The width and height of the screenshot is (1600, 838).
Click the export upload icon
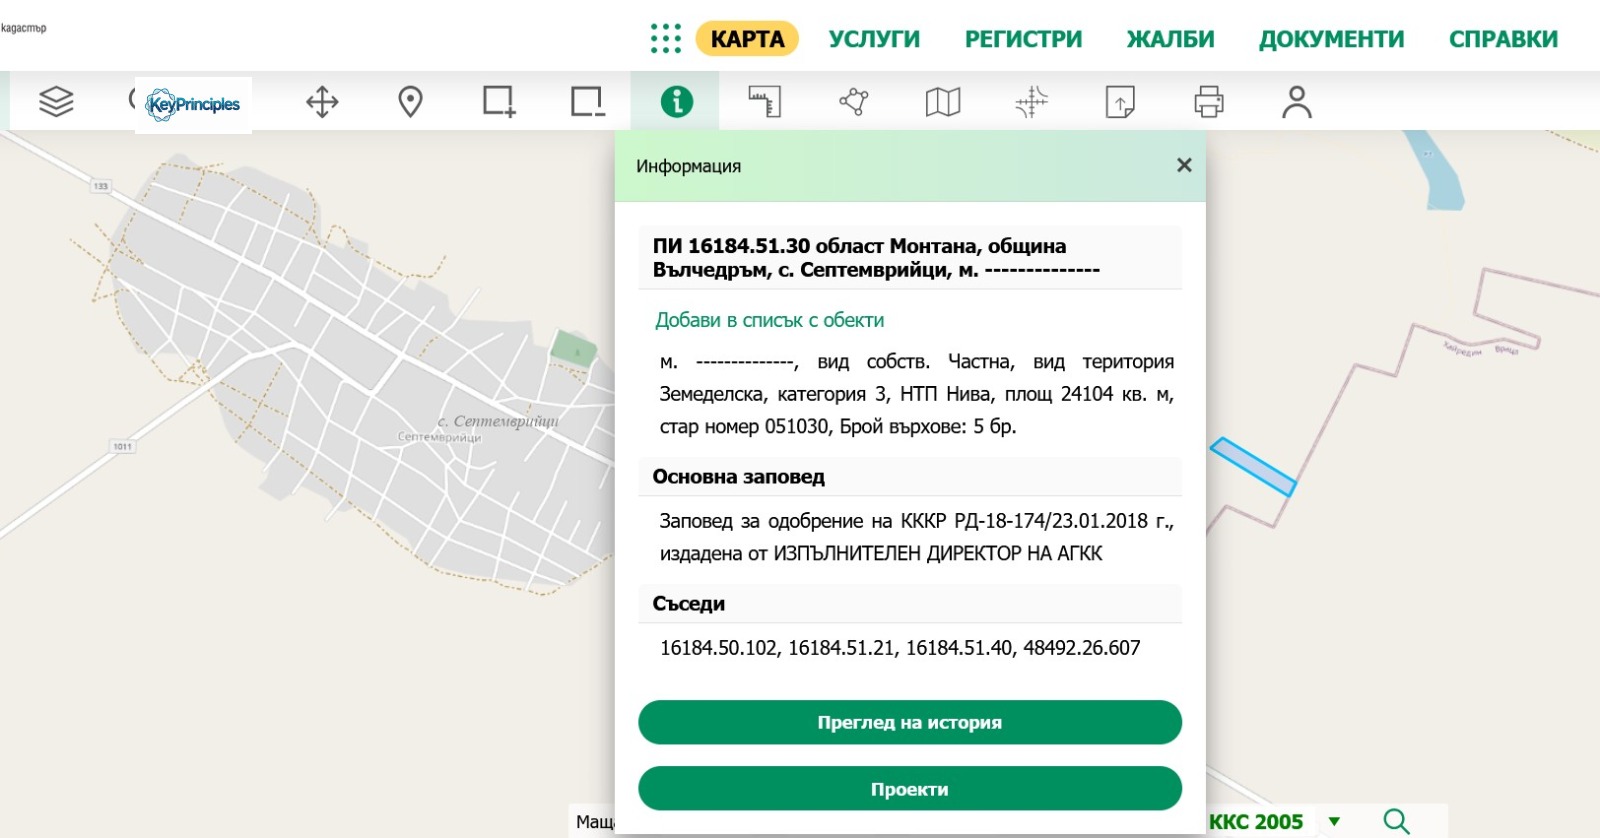1120,102
